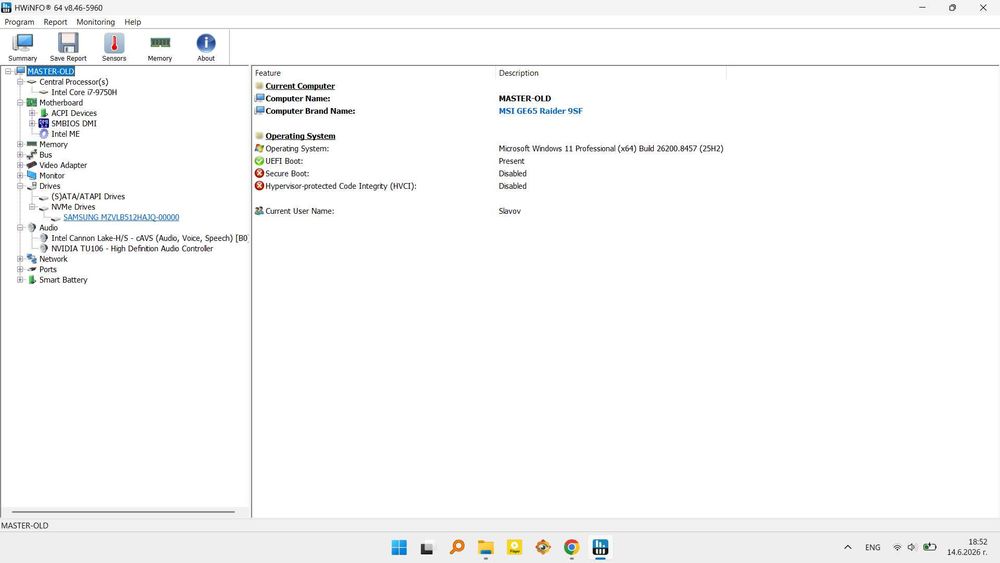Click the Description column header
Viewport: 1000px width, 563px height.
611,73
